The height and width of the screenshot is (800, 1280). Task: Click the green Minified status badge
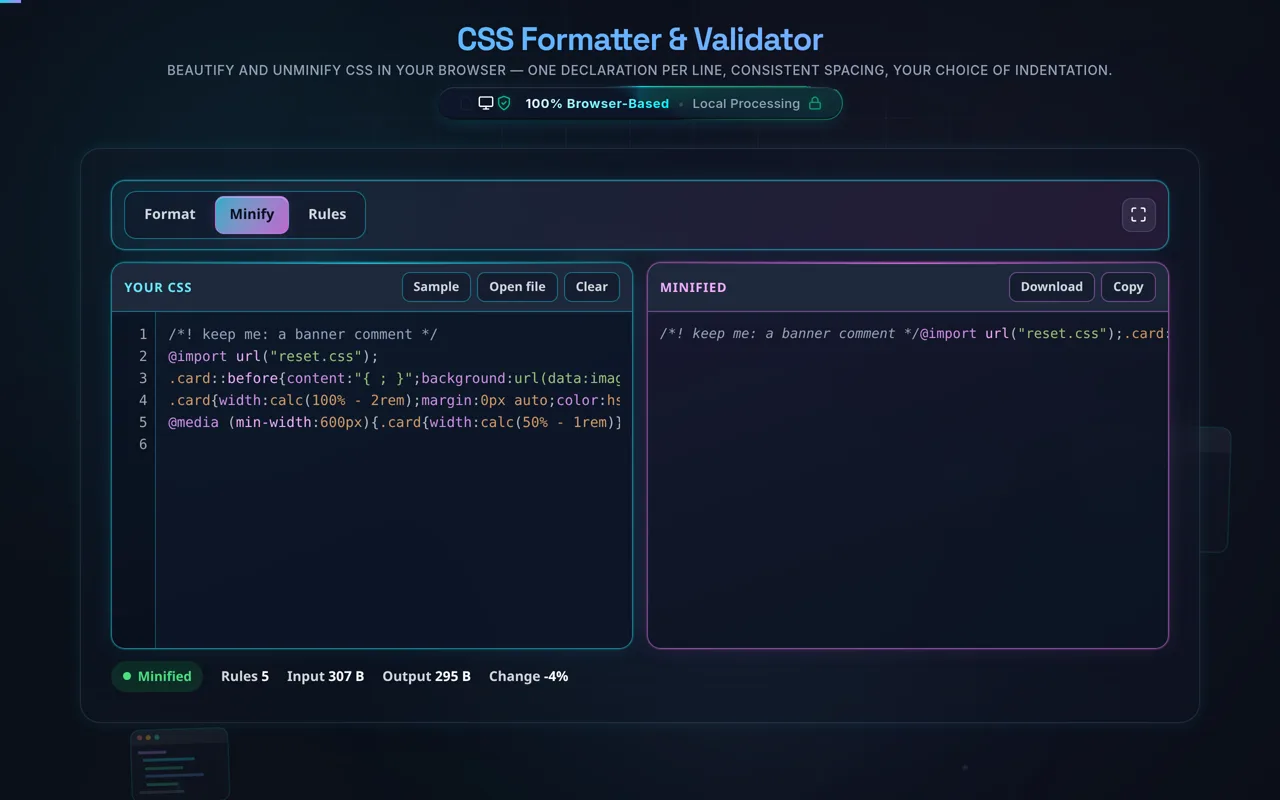157,677
